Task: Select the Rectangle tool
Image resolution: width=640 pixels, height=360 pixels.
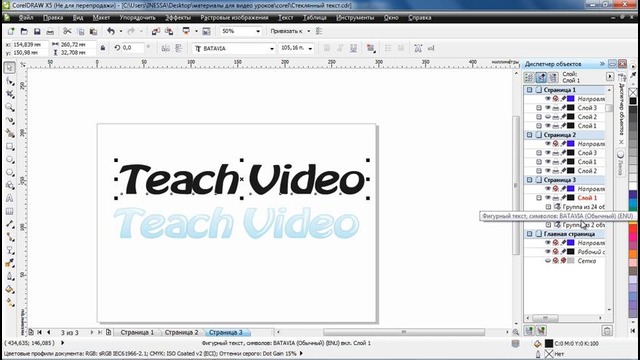Action: click(10, 147)
